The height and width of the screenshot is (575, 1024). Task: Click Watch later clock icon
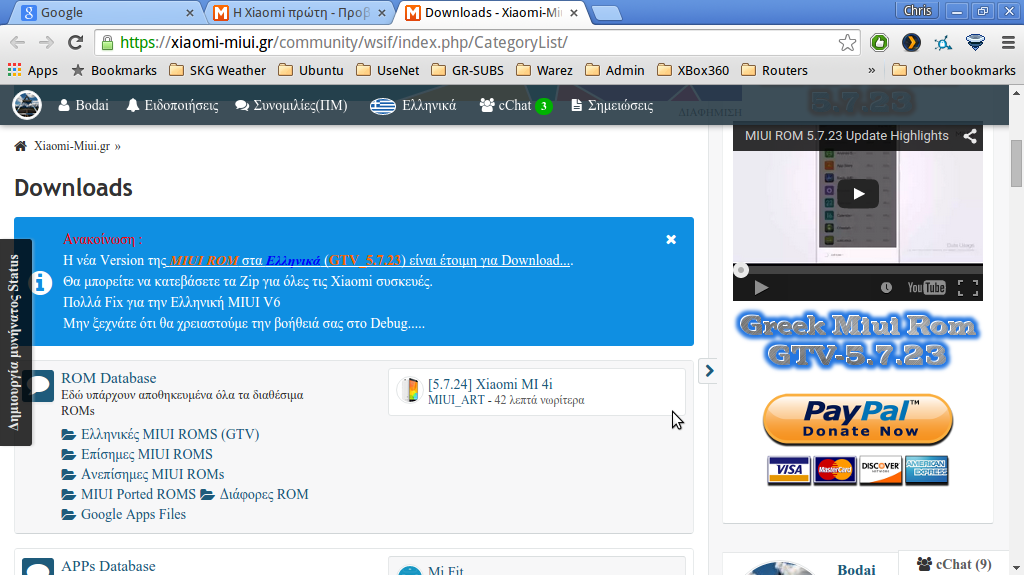pos(886,288)
